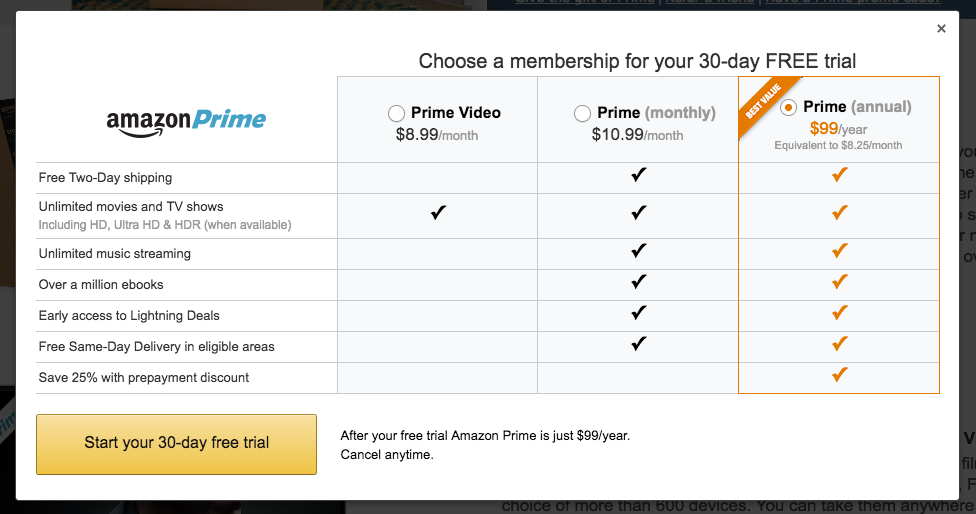Click the dialog heading about 30-day FREE trial
Image resolution: width=976 pixels, height=514 pixels.
coord(637,61)
